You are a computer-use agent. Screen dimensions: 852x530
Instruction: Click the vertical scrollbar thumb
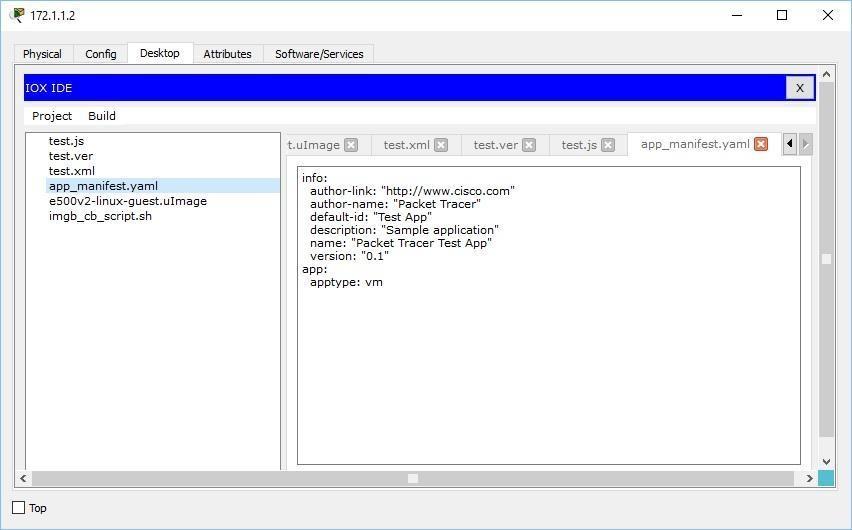(826, 259)
